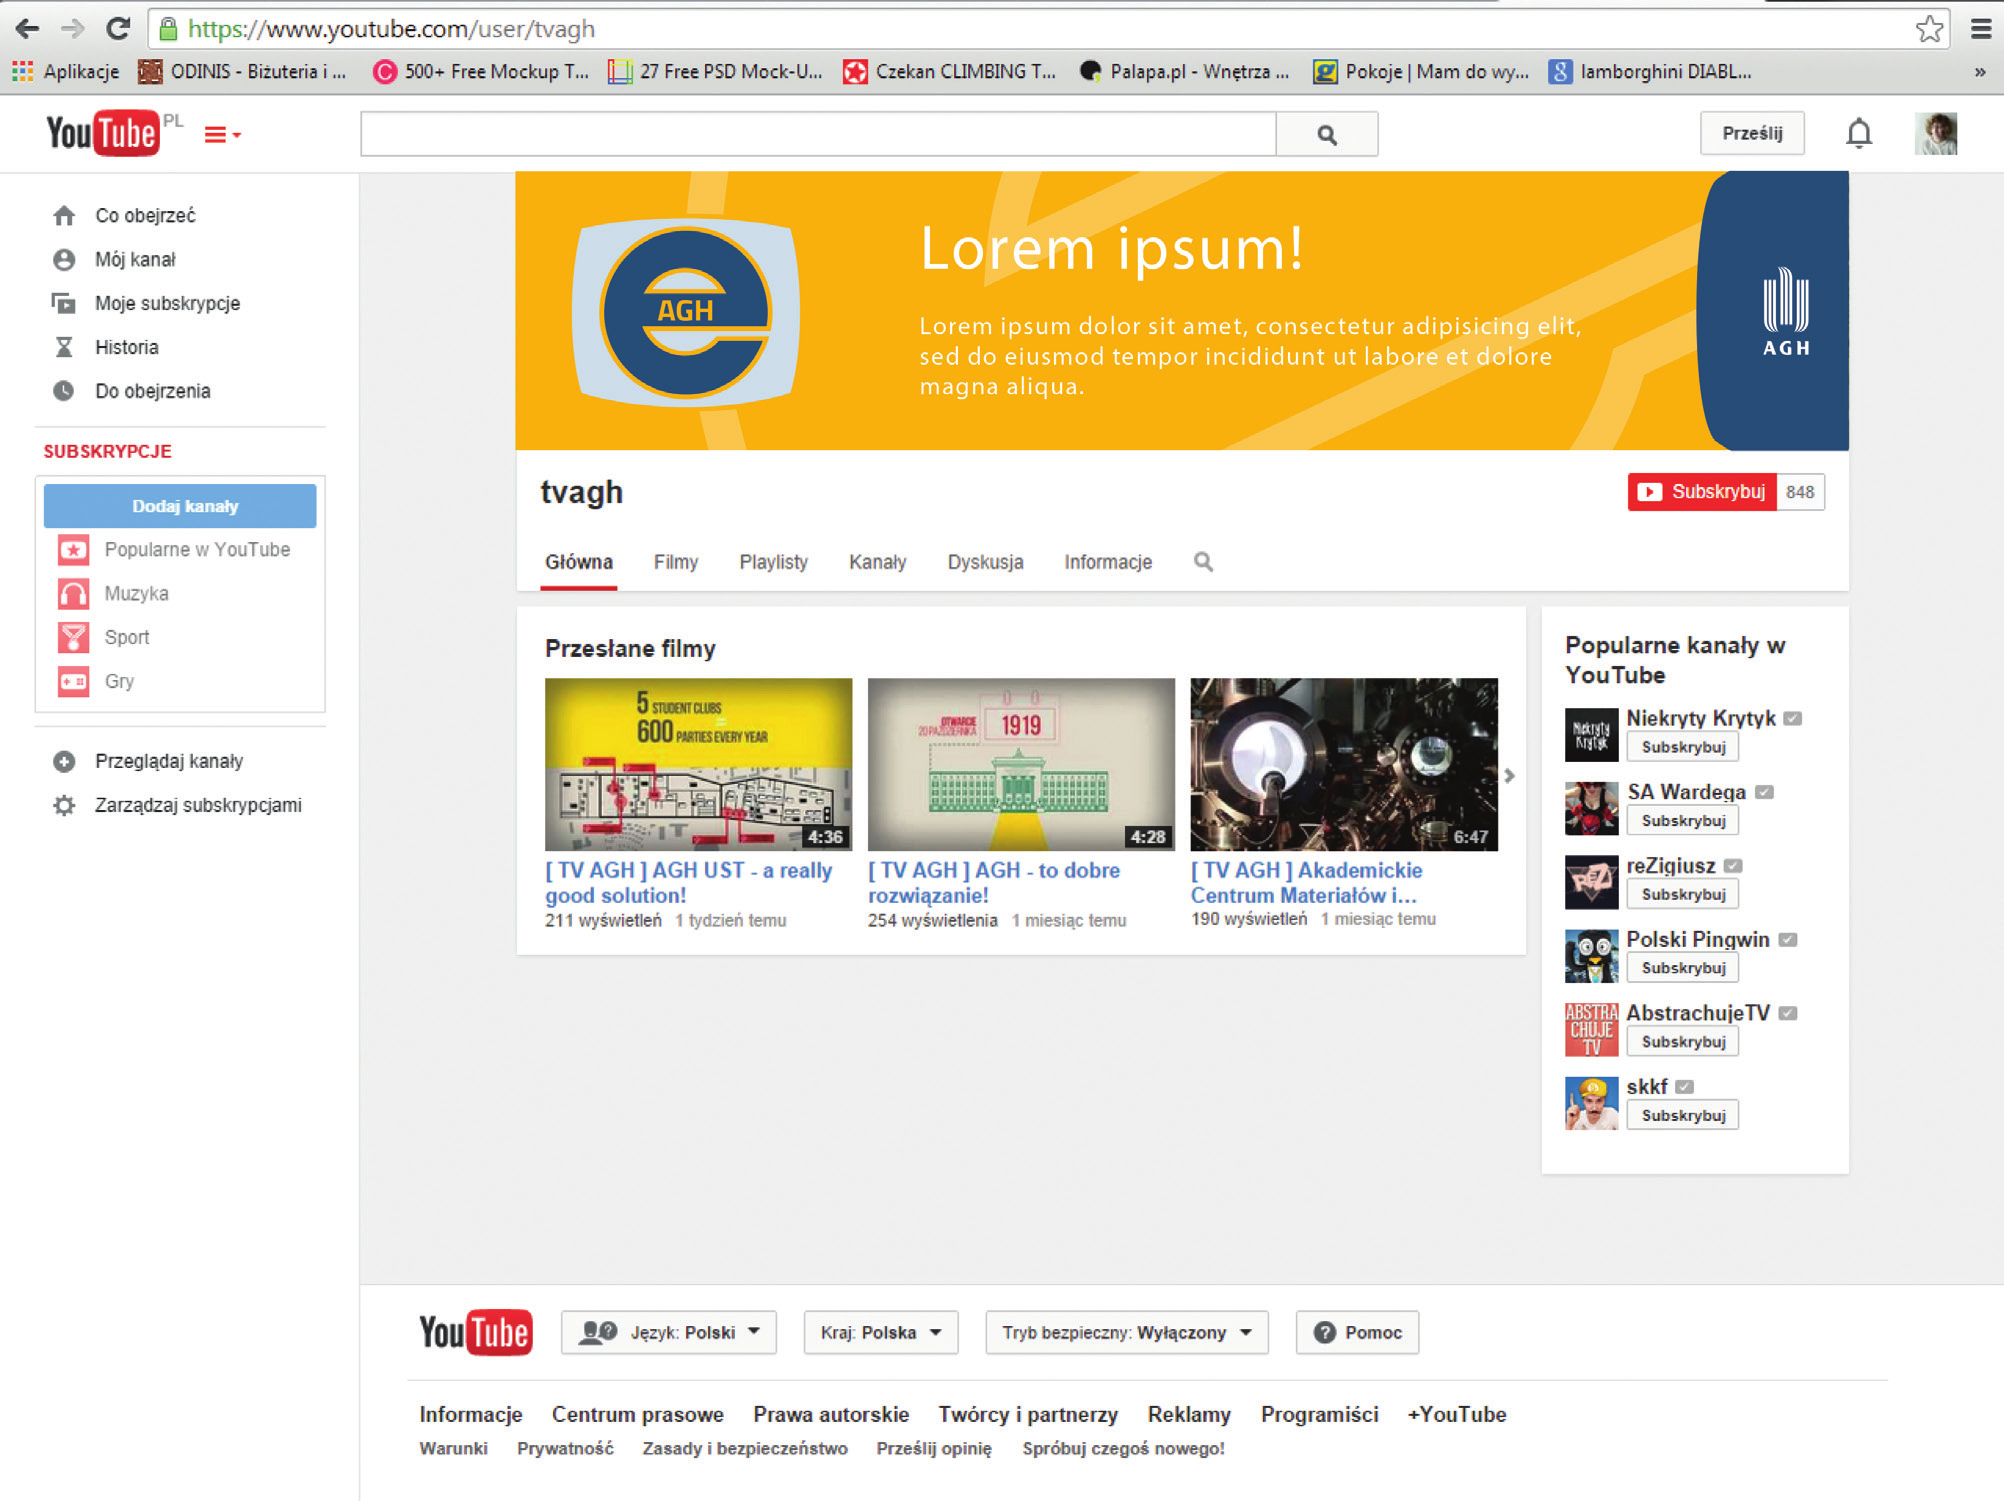Image resolution: width=2004 pixels, height=1501 pixels.
Task: Click Popularne w YouTube icon
Action: pyautogui.click(x=73, y=550)
